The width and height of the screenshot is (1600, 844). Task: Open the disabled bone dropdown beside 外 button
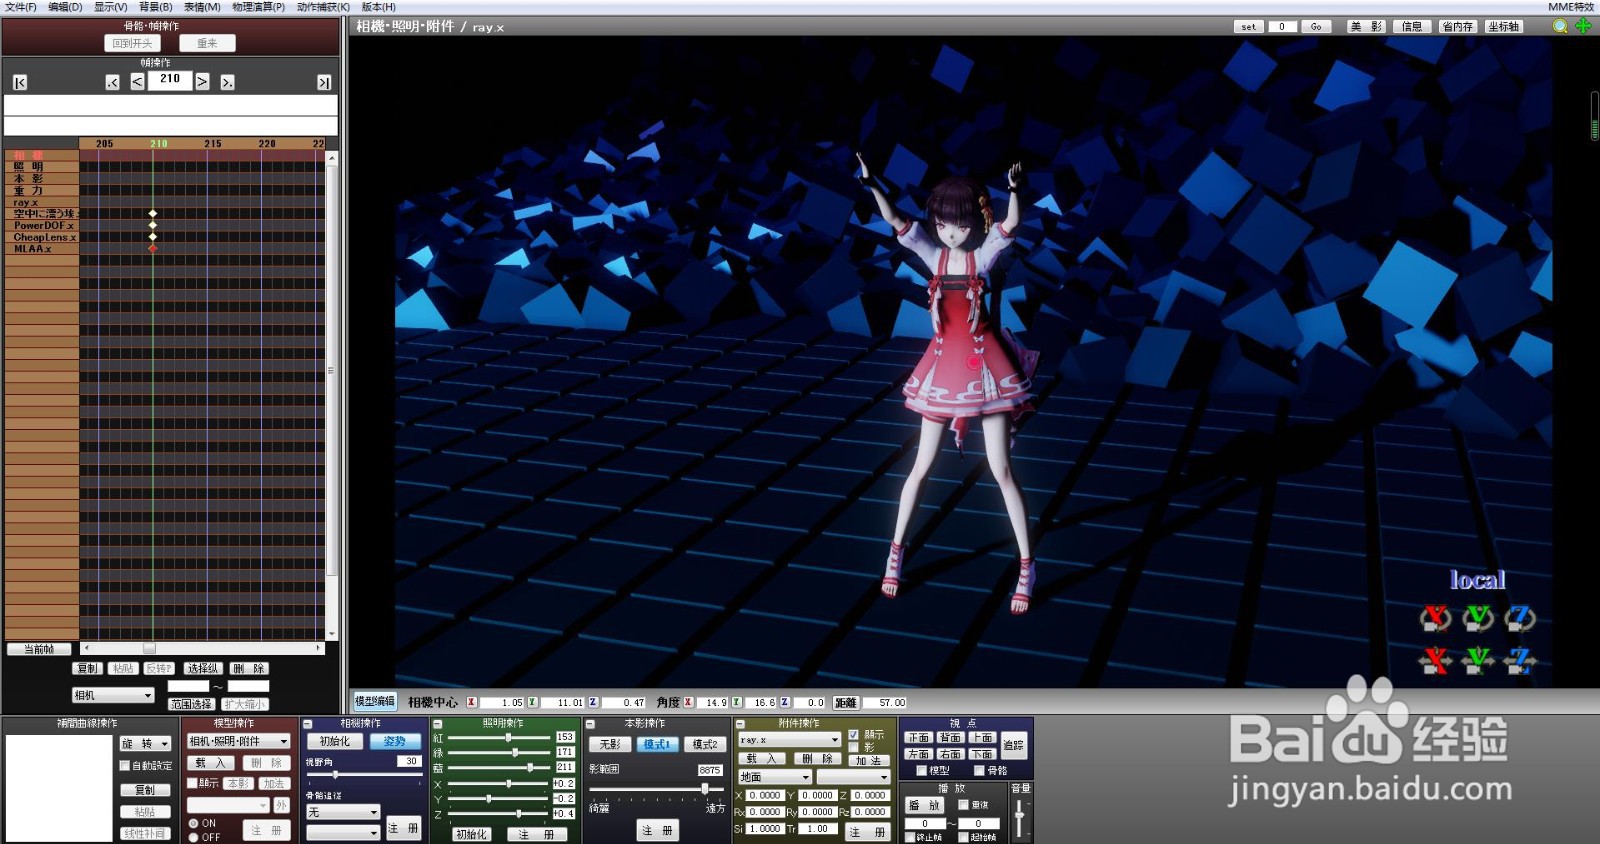[228, 805]
